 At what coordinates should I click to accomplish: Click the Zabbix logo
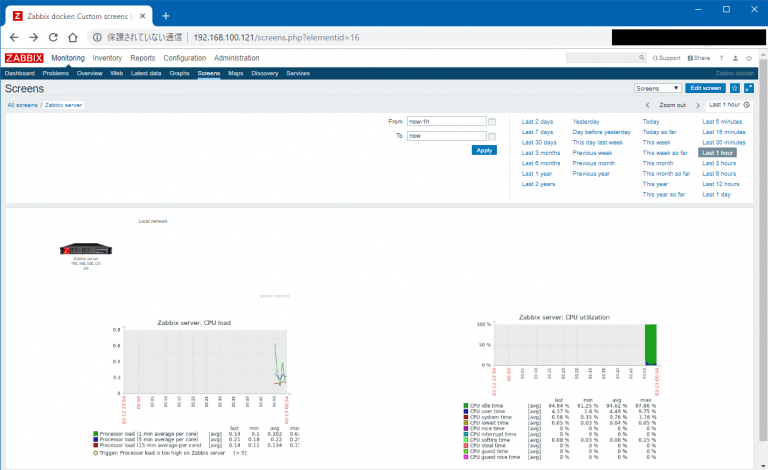tap(24, 58)
